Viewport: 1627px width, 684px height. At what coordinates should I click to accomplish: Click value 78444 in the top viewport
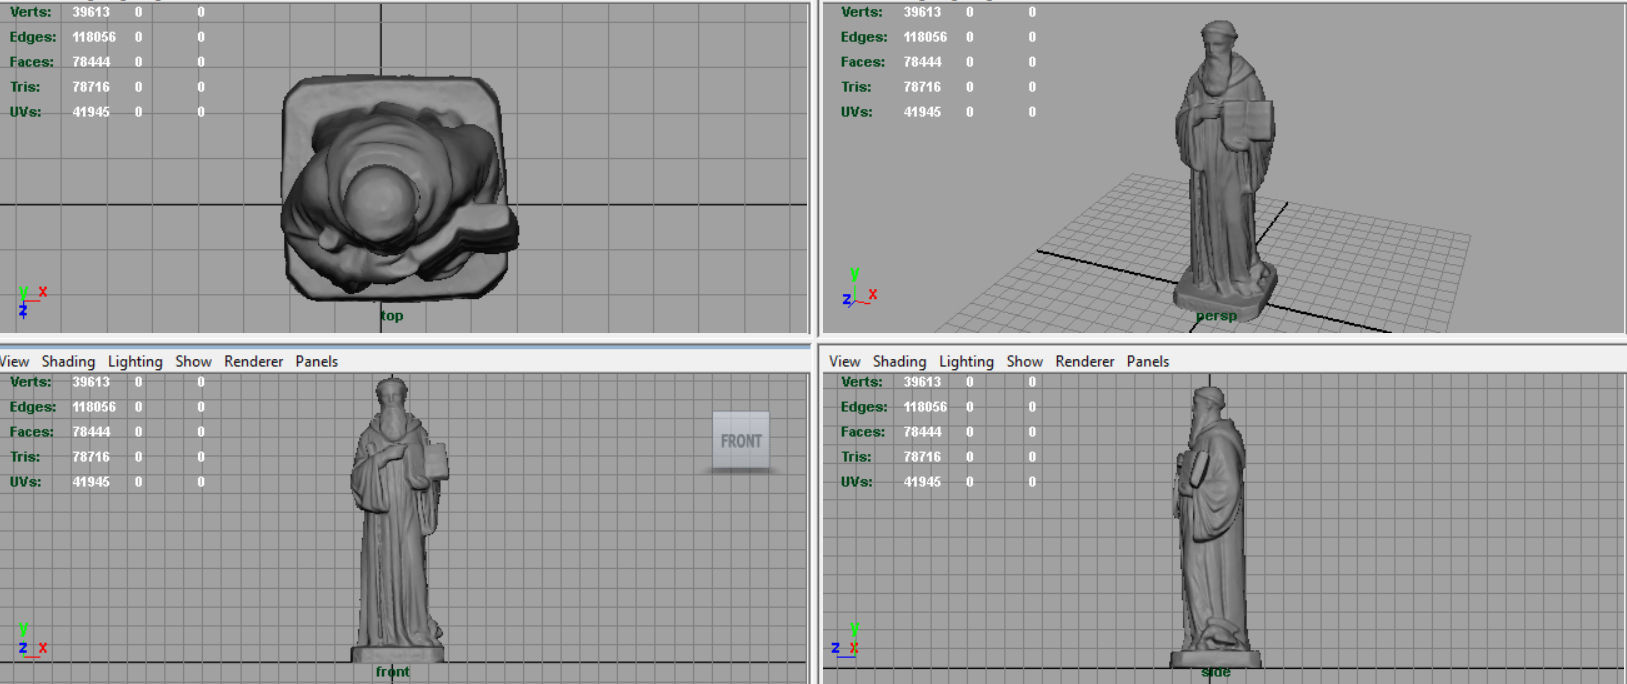tap(91, 62)
